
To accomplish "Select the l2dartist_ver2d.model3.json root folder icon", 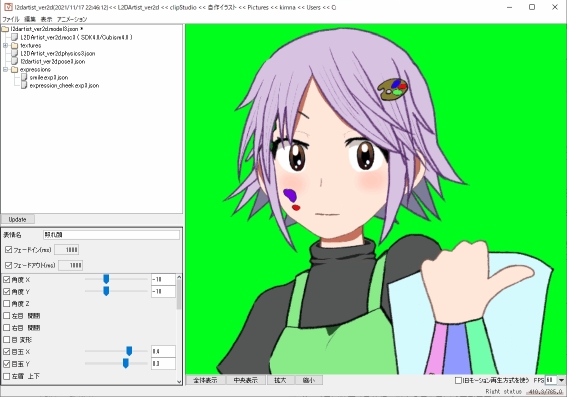I will pos(5,29).
